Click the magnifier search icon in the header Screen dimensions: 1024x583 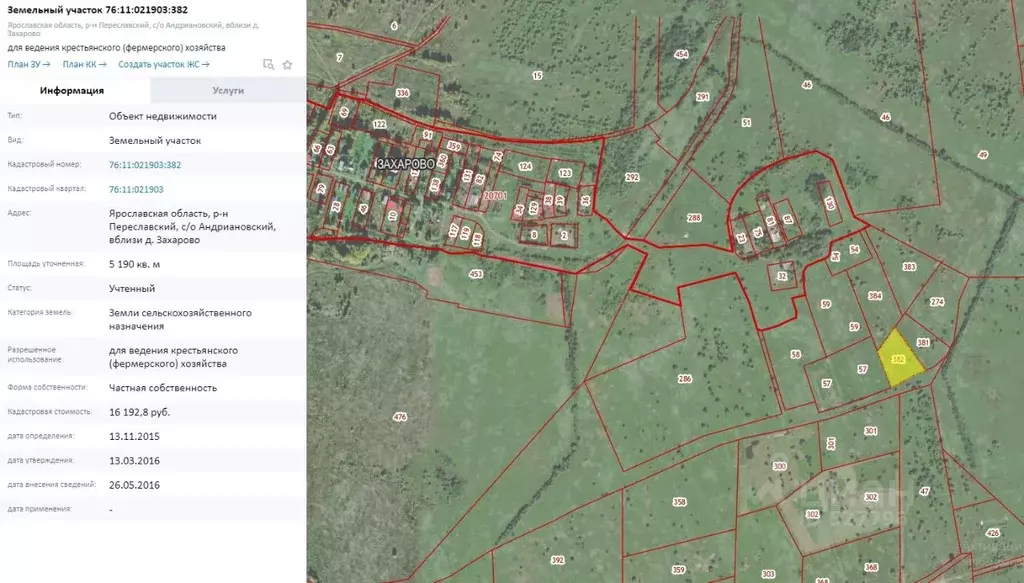(x=268, y=64)
